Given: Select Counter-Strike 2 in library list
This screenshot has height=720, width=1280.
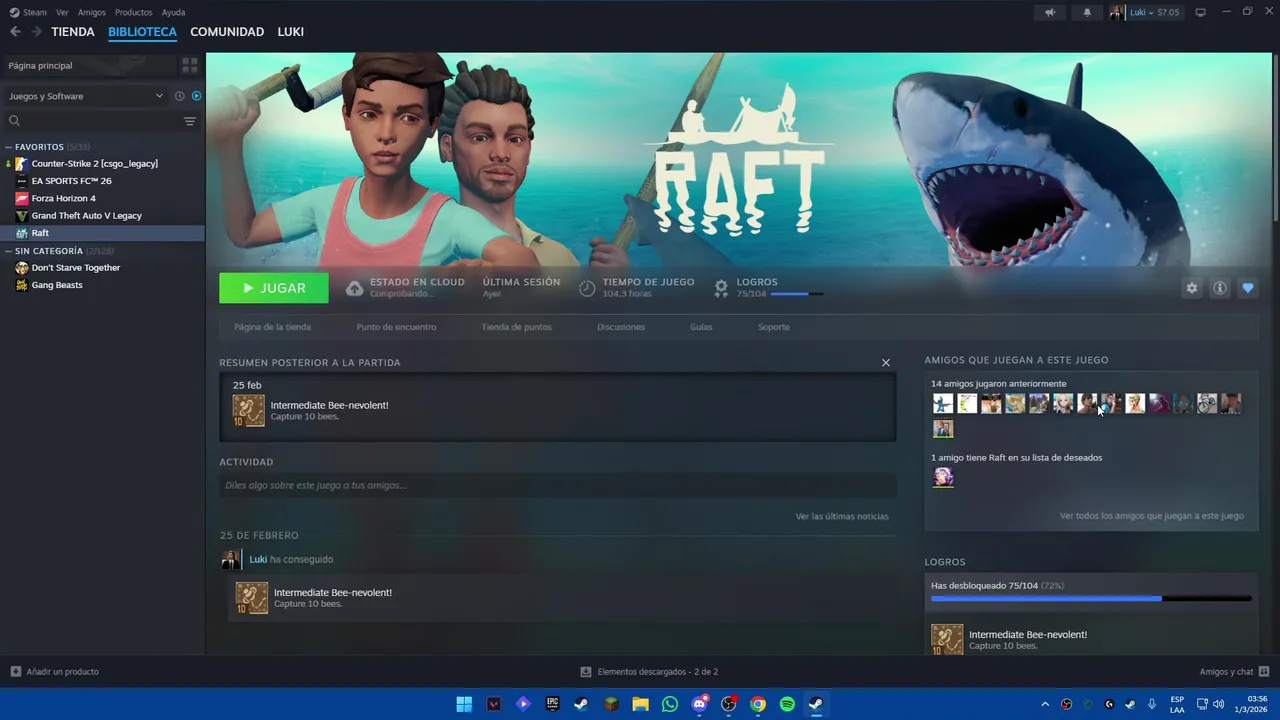Looking at the screenshot, I should point(94,163).
